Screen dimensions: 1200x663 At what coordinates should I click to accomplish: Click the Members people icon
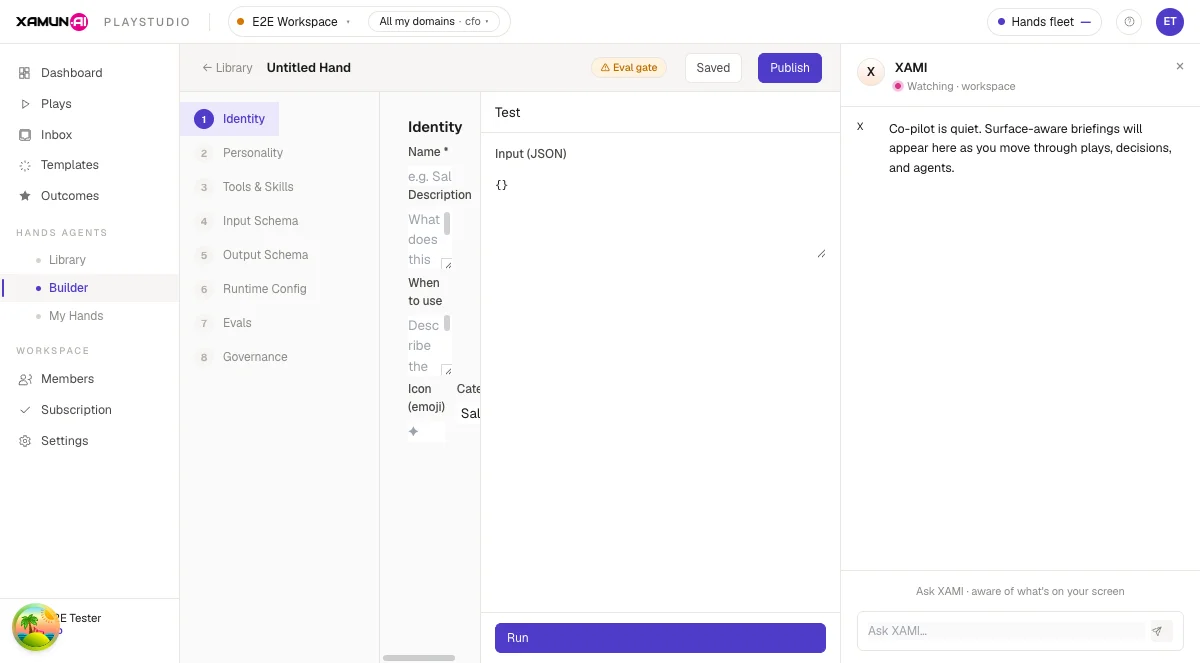(x=25, y=379)
